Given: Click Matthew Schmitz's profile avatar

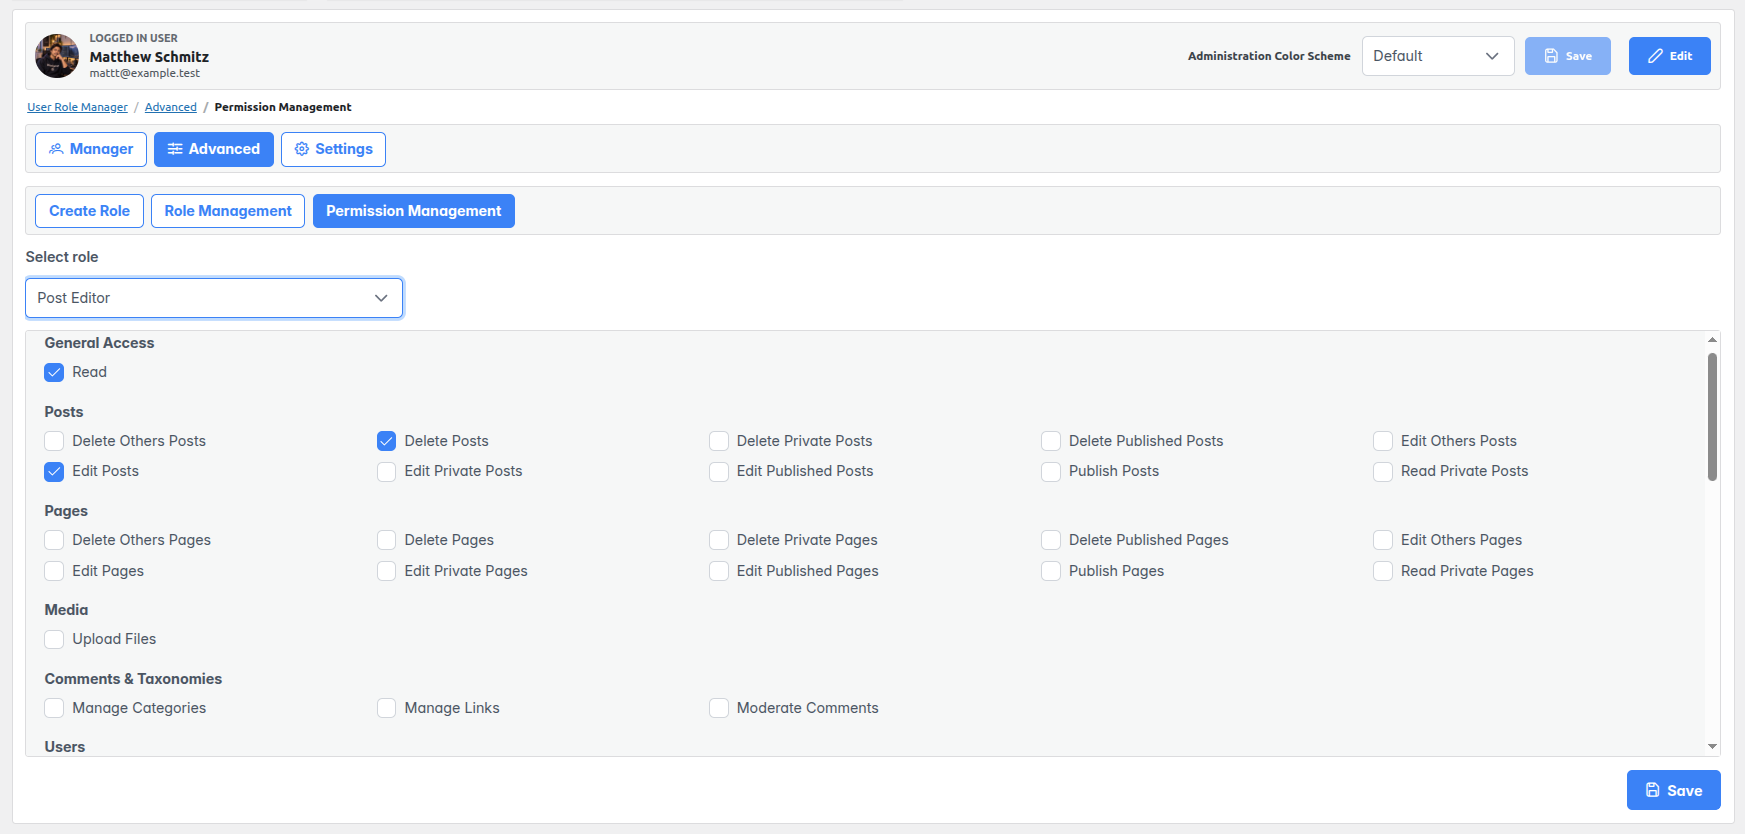Looking at the screenshot, I should (57, 56).
